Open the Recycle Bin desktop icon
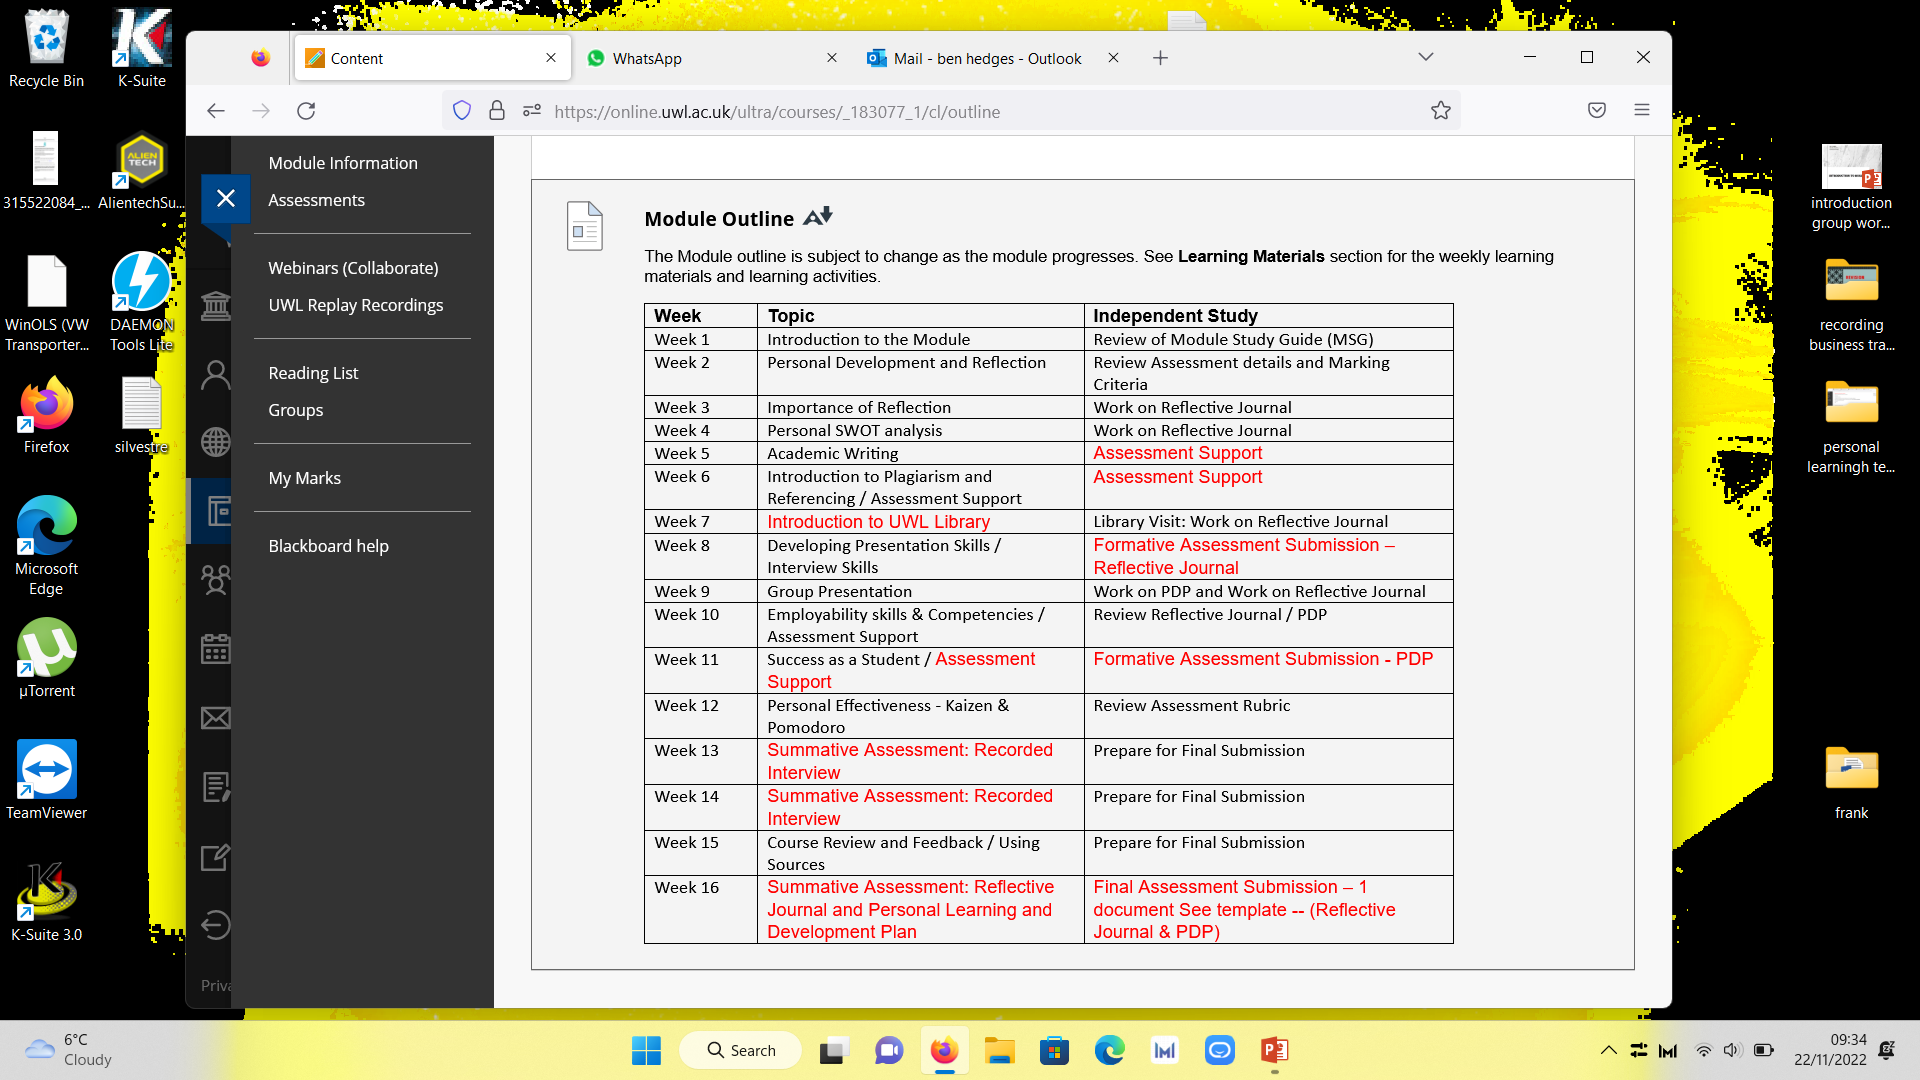Image resolution: width=1920 pixels, height=1080 pixels. (x=46, y=48)
